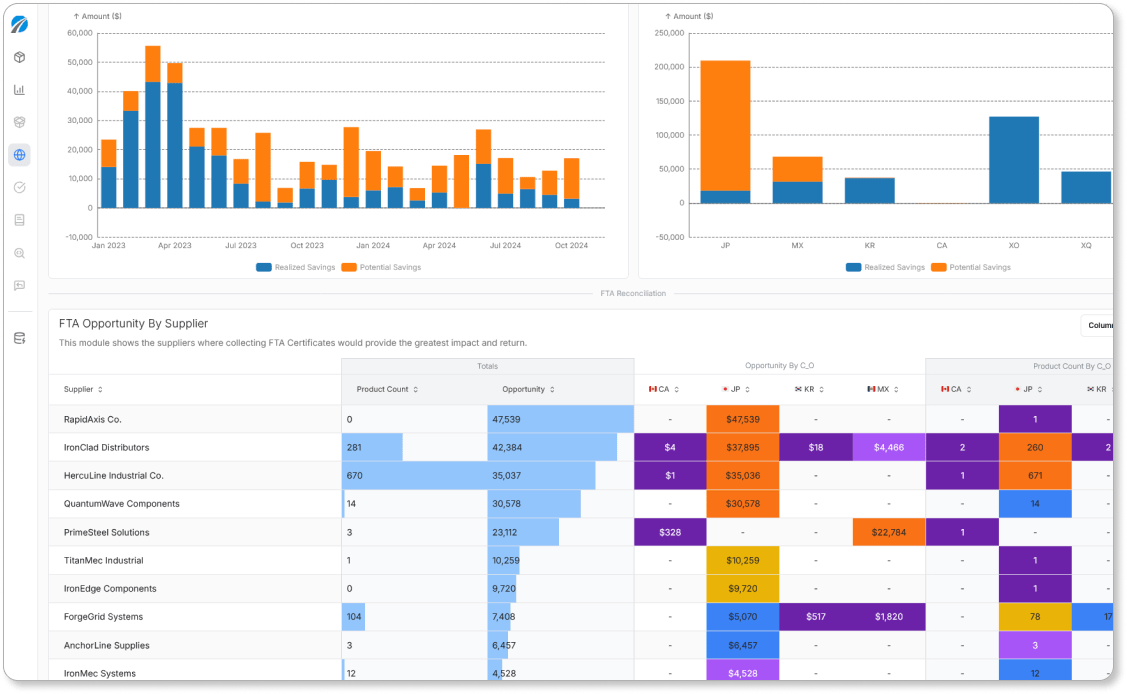Viewport: 1127px width, 694px height.
Task: Open the bar chart analytics sidebar icon
Action: pyautogui.click(x=19, y=90)
